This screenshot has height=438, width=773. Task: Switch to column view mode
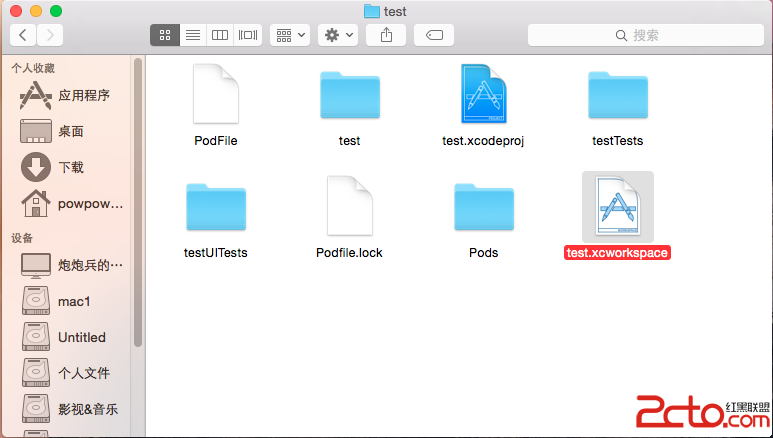point(220,35)
